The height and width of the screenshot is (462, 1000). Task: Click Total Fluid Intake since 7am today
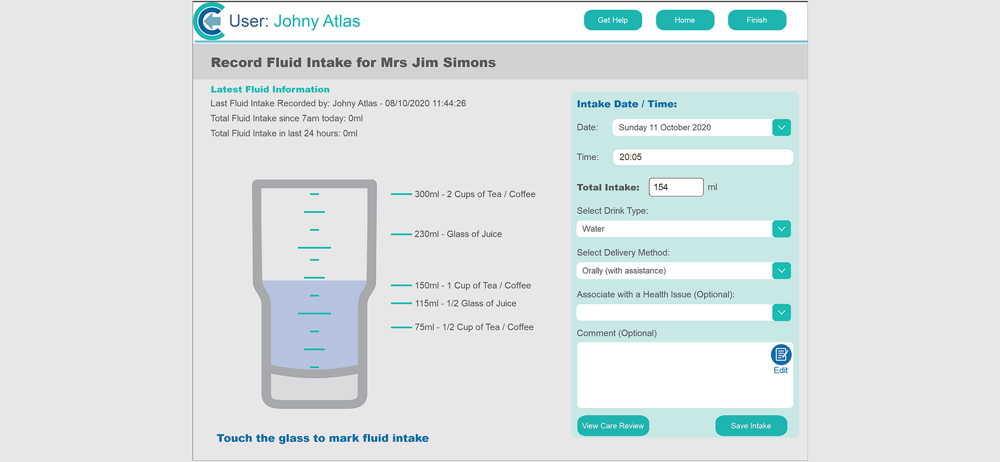[286, 118]
